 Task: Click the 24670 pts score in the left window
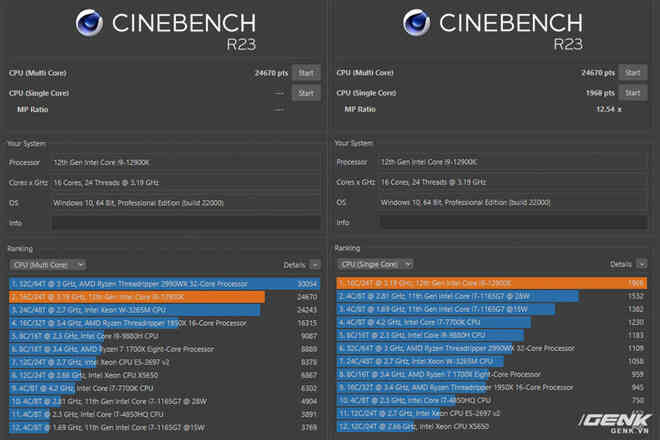271,73
